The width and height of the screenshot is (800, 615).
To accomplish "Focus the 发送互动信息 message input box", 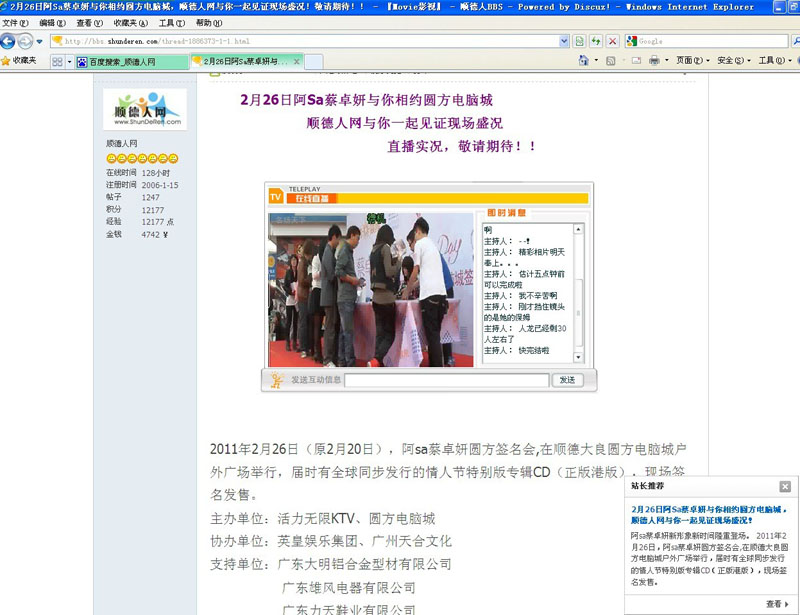I will 447,380.
